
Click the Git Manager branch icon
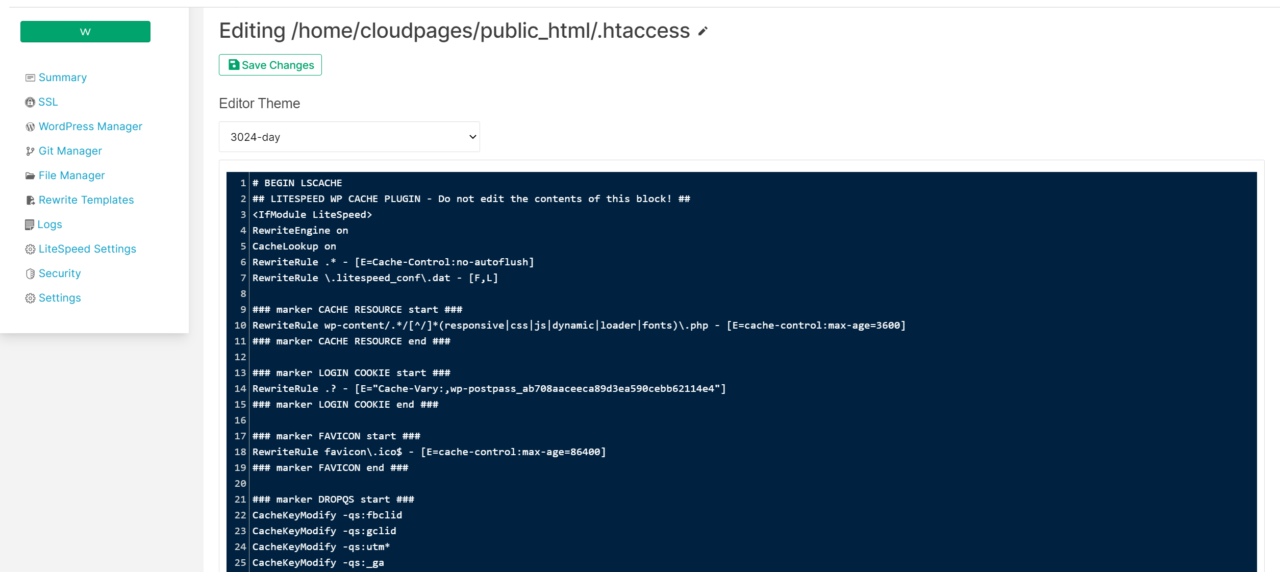click(30, 151)
